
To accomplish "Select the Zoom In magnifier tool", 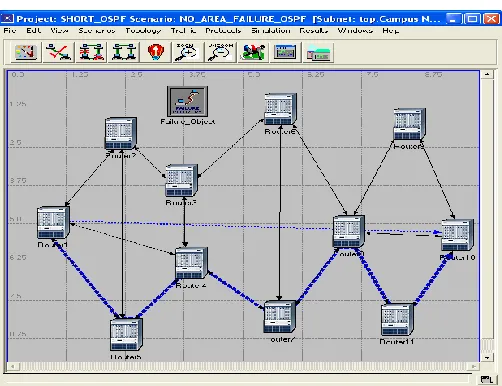I will [x=188, y=52].
